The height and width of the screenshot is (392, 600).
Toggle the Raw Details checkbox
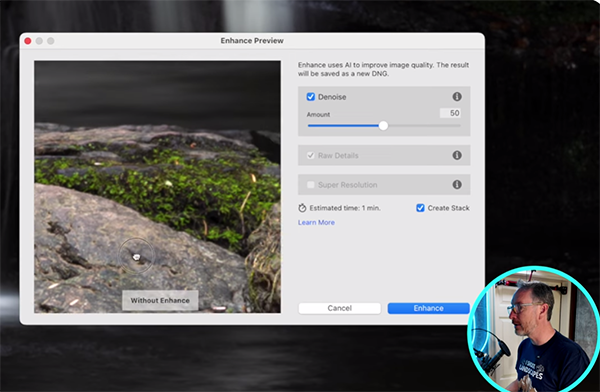click(x=311, y=155)
